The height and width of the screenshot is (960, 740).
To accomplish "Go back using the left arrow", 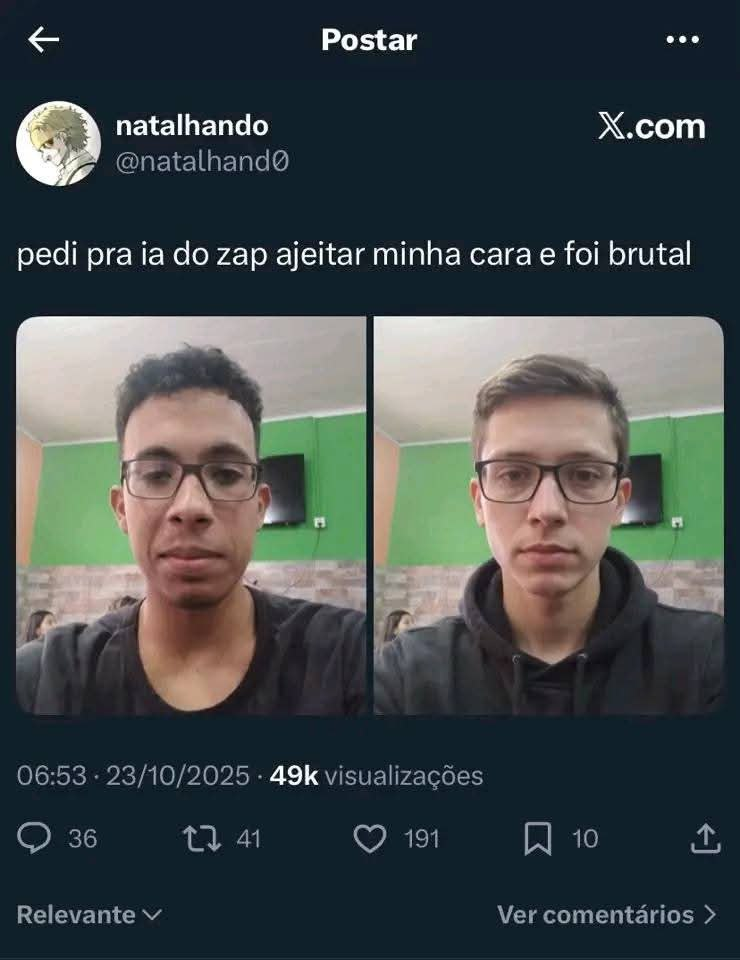I will pyautogui.click(x=43, y=40).
